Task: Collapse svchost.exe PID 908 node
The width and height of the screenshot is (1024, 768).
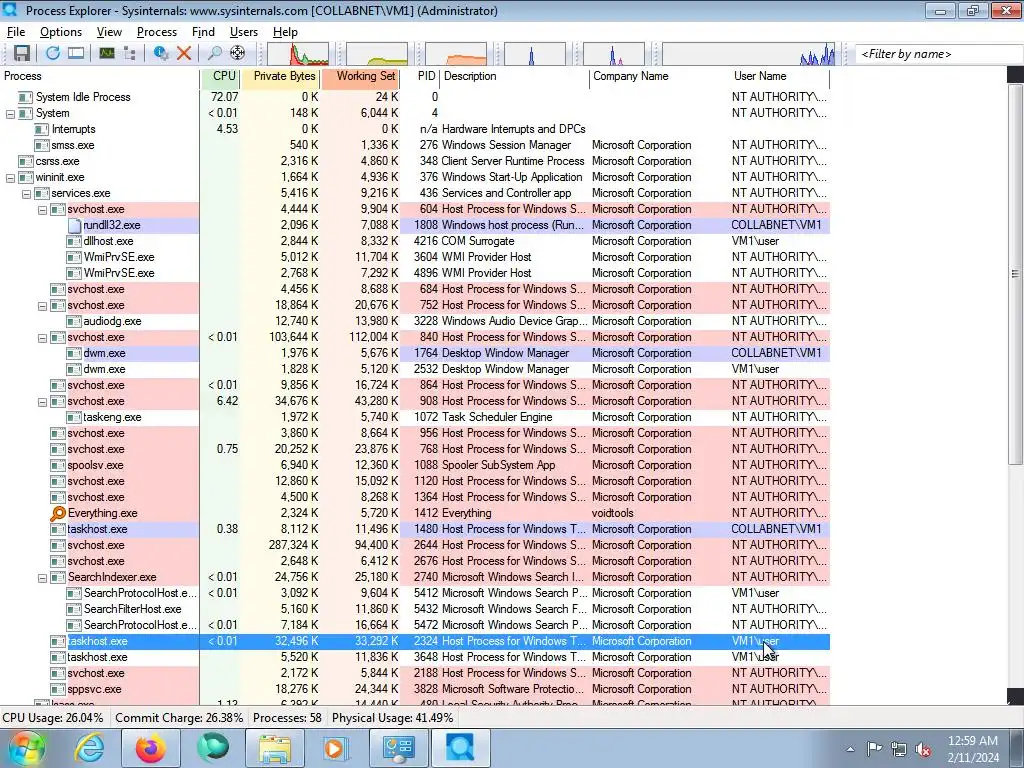Action: coord(42,402)
